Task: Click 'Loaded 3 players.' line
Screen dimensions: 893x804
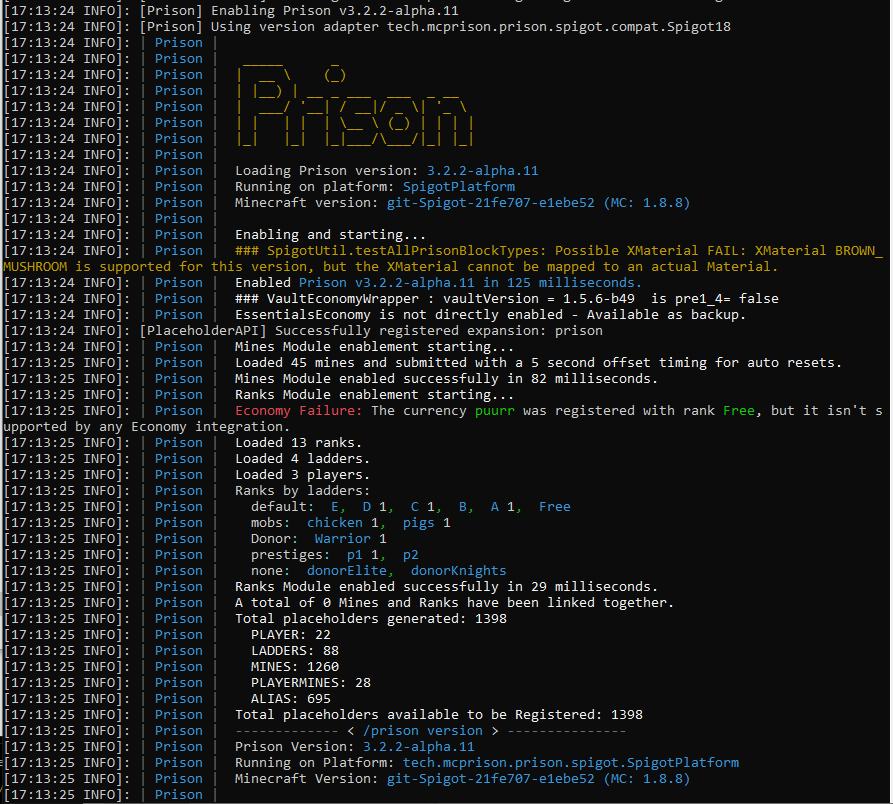Action: pos(302,474)
